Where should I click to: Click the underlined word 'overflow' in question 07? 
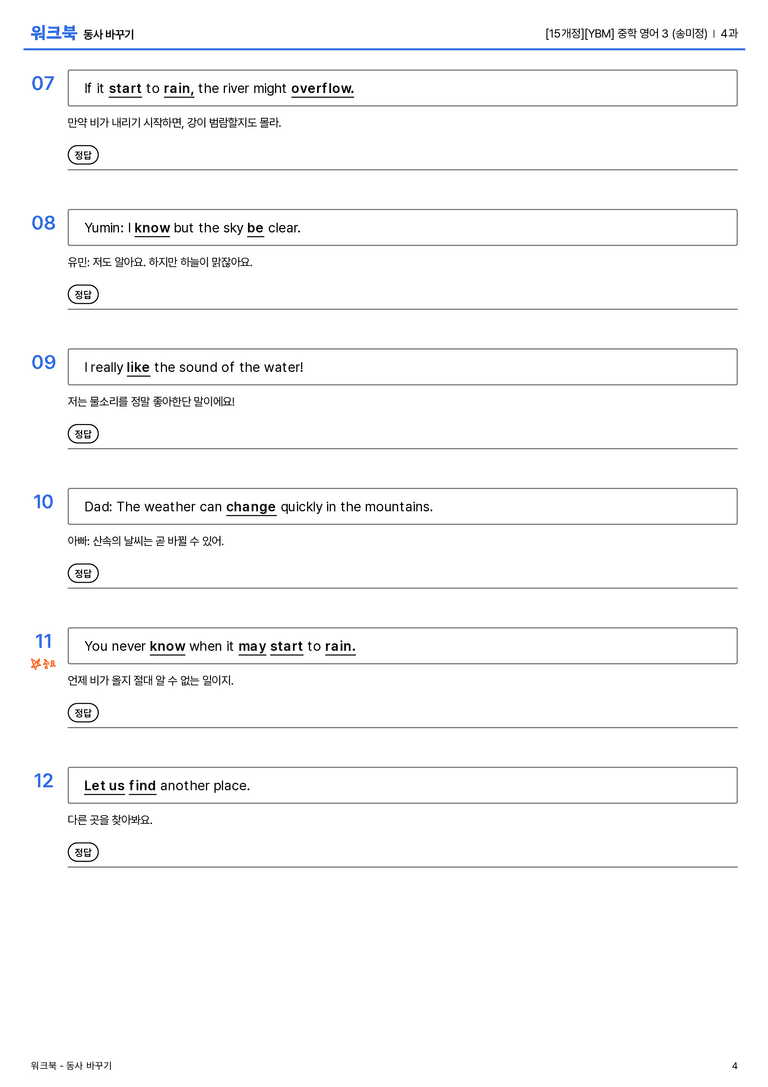(322, 89)
